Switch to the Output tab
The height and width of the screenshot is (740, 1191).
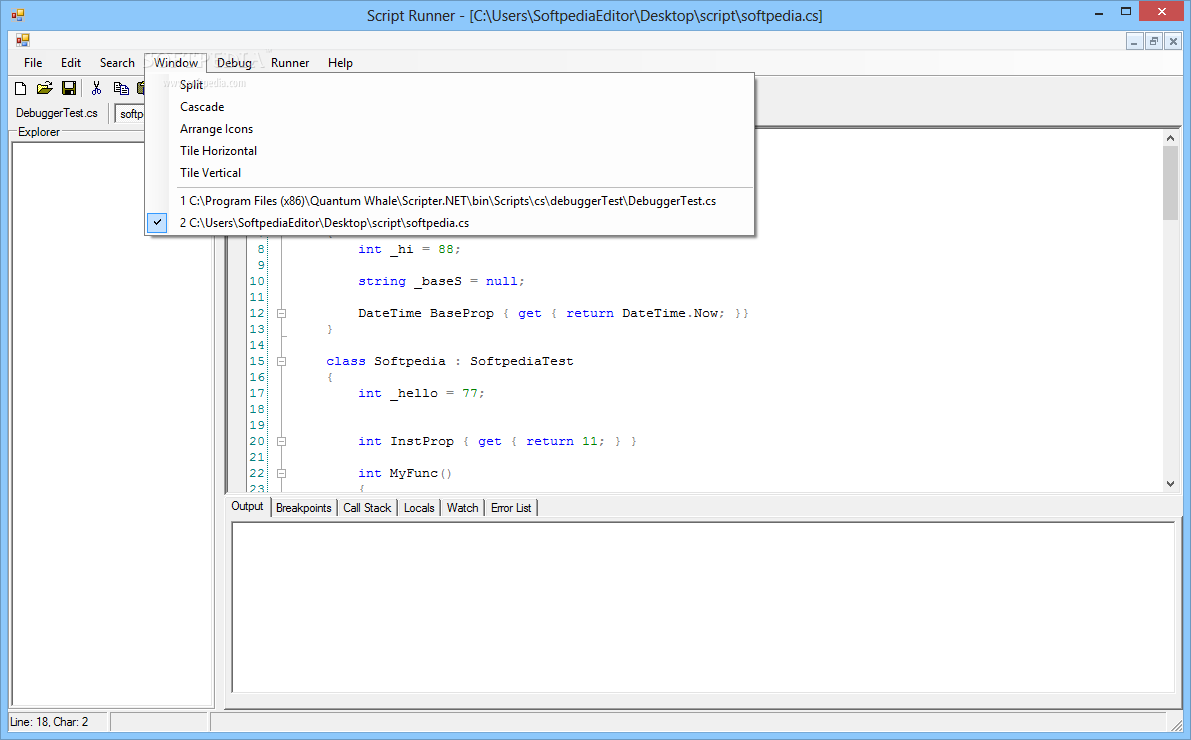pos(247,507)
